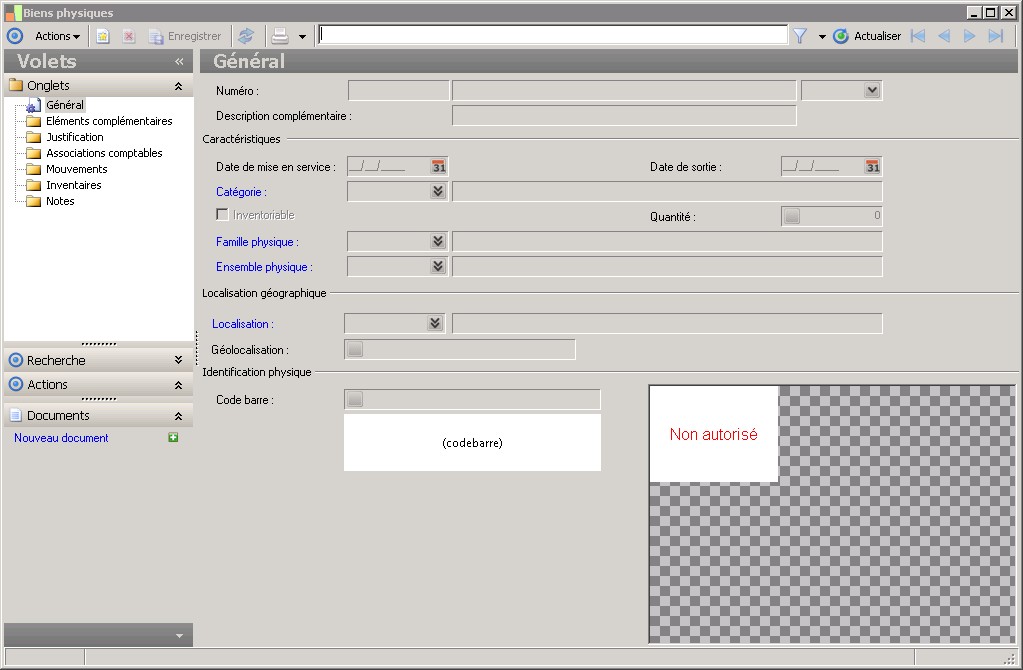Screen dimensions: 1023x670
Task: Select the Général tree item
Action: tap(65, 105)
